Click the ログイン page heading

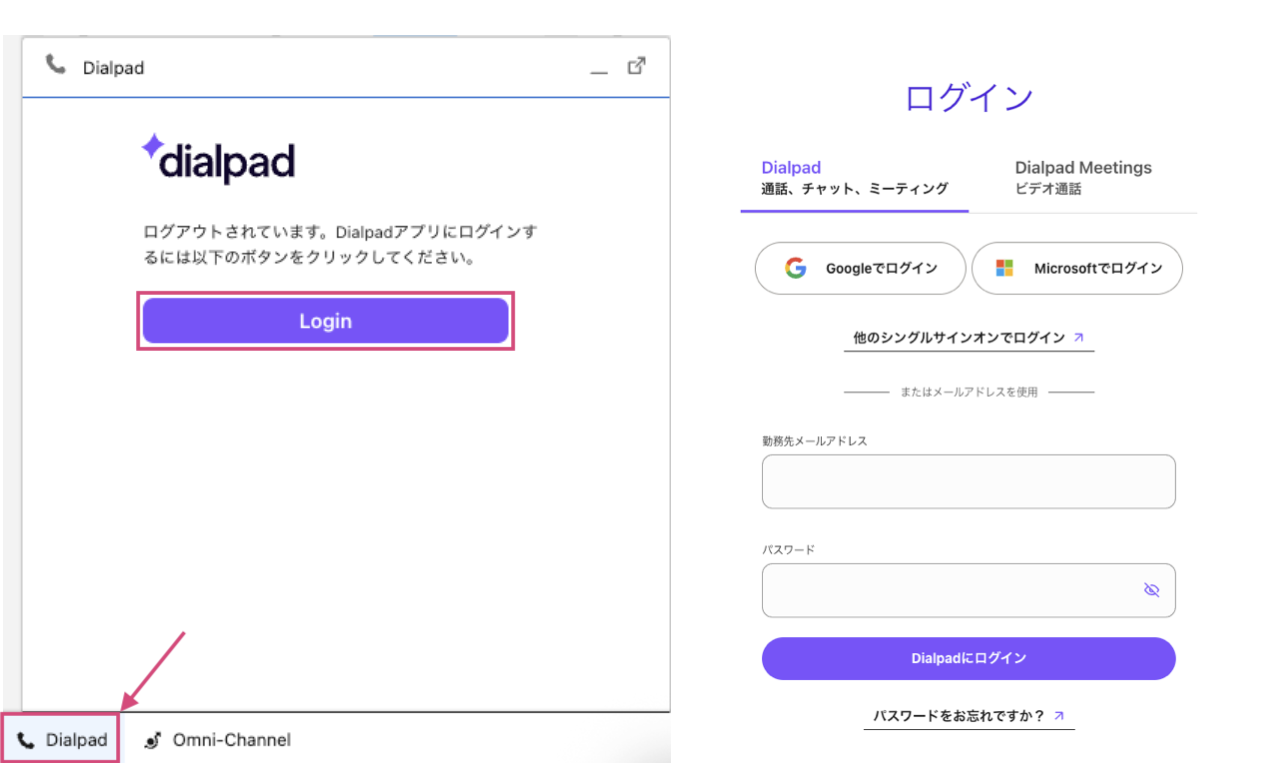click(968, 98)
